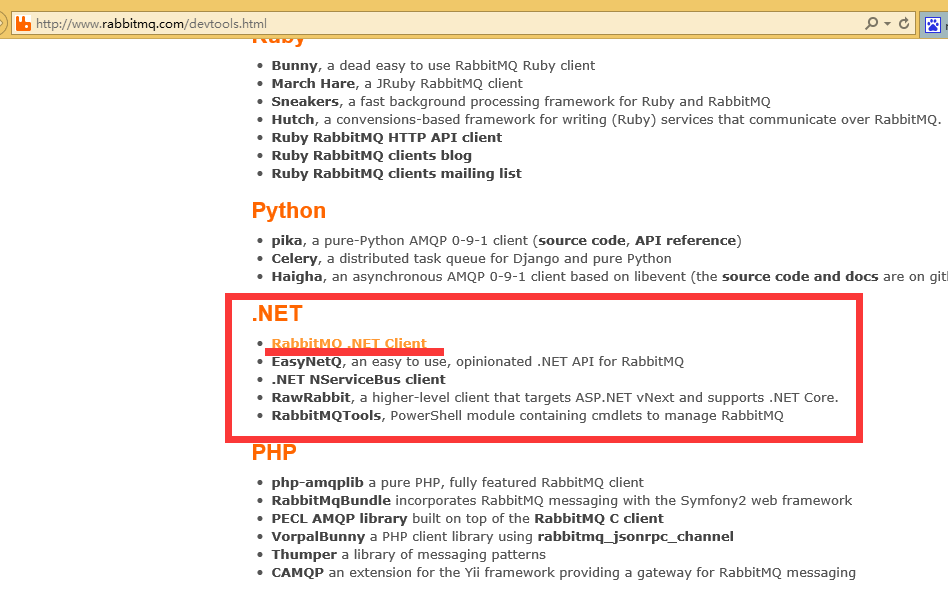The width and height of the screenshot is (948, 589).
Task: Open the Bunny Ruby client link
Action: 294,65
